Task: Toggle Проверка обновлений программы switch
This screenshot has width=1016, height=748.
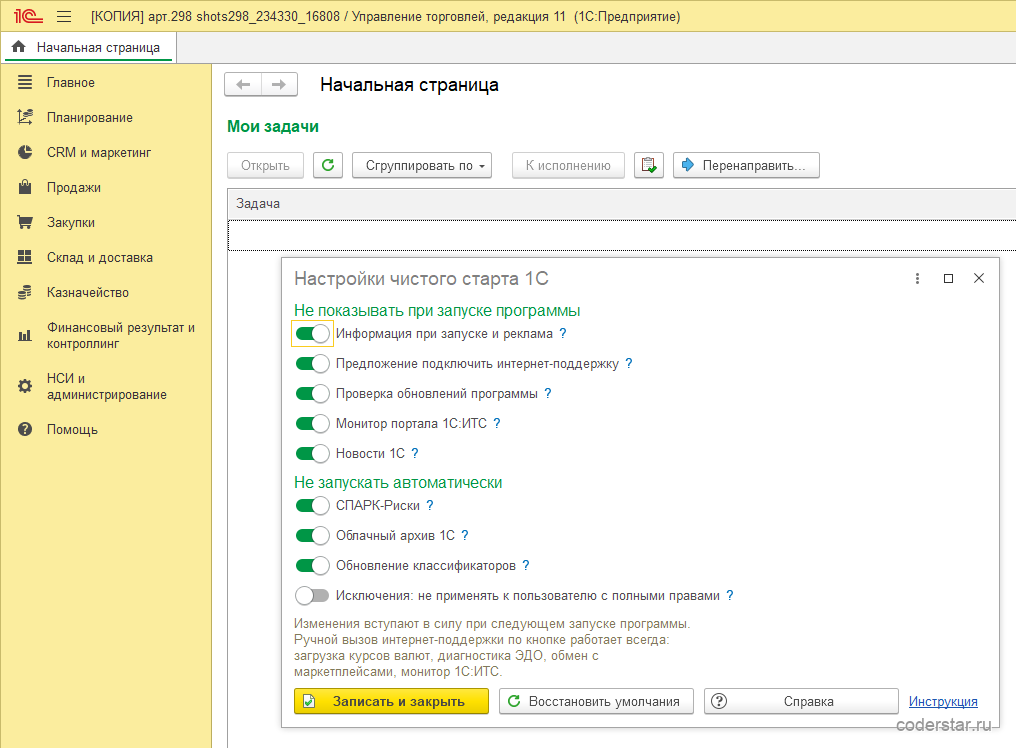Action: (312, 393)
